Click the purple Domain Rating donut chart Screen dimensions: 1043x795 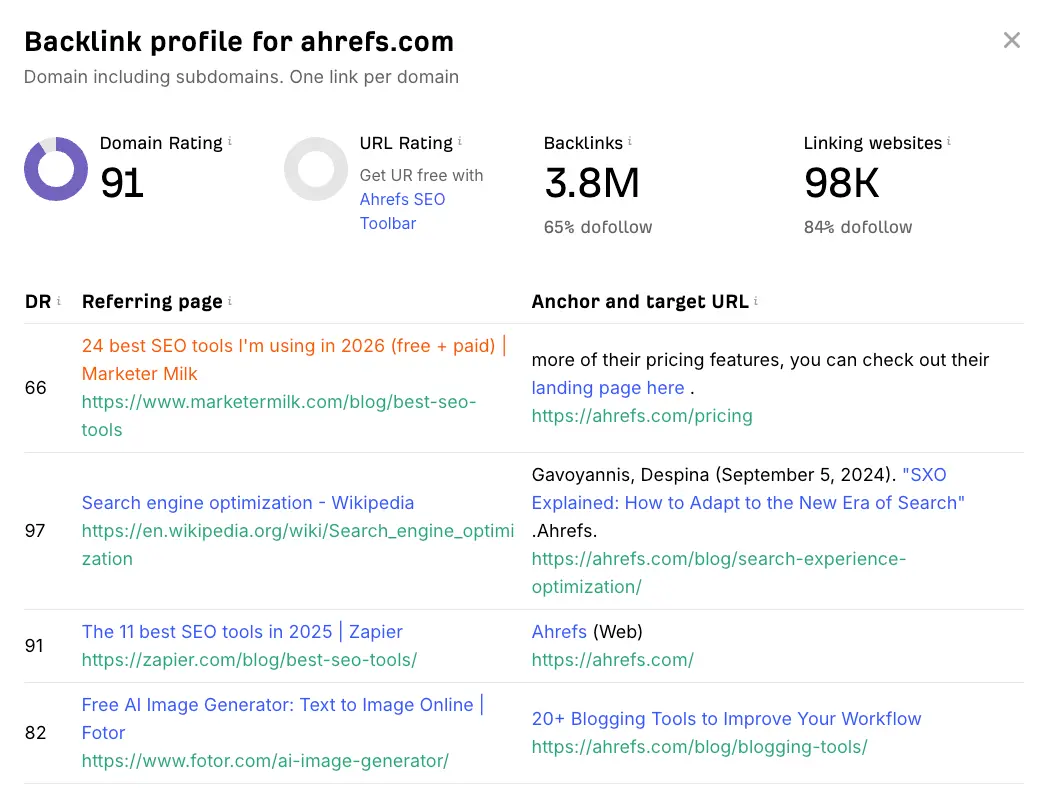(56, 169)
